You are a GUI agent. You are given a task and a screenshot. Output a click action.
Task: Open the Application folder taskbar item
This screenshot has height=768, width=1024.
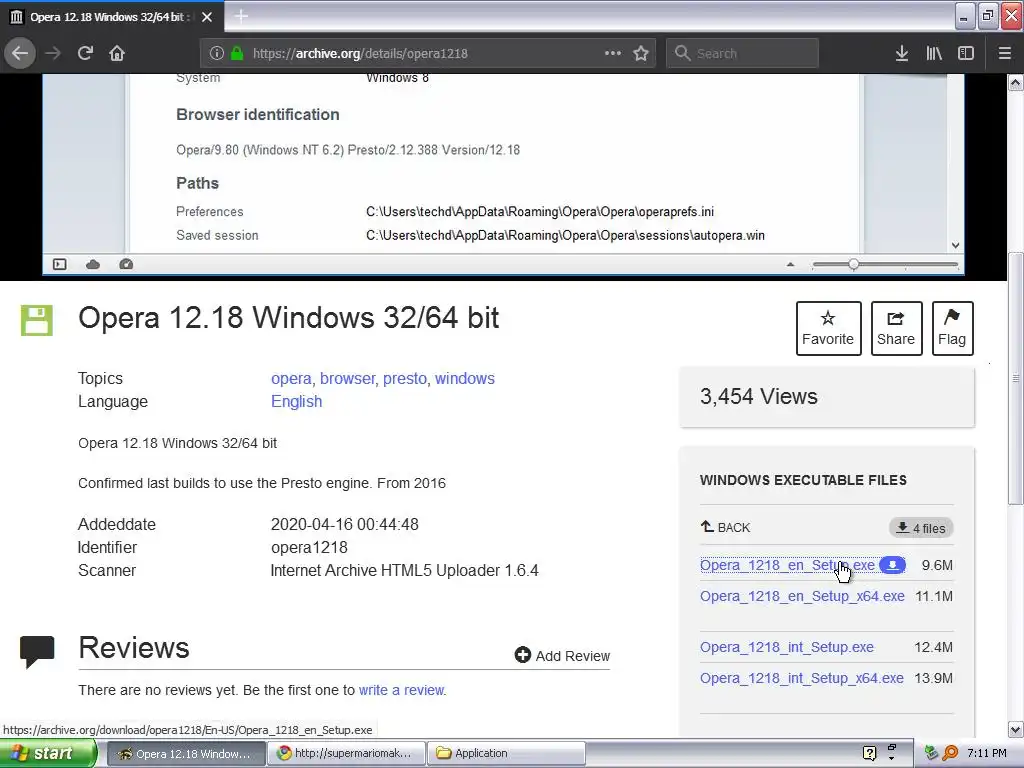point(506,754)
